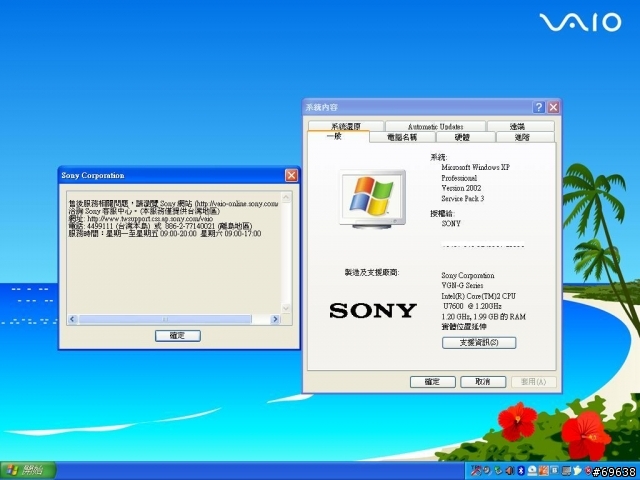Click the SONY logo in system properties
Viewport: 640px width, 480px height.
click(x=373, y=311)
